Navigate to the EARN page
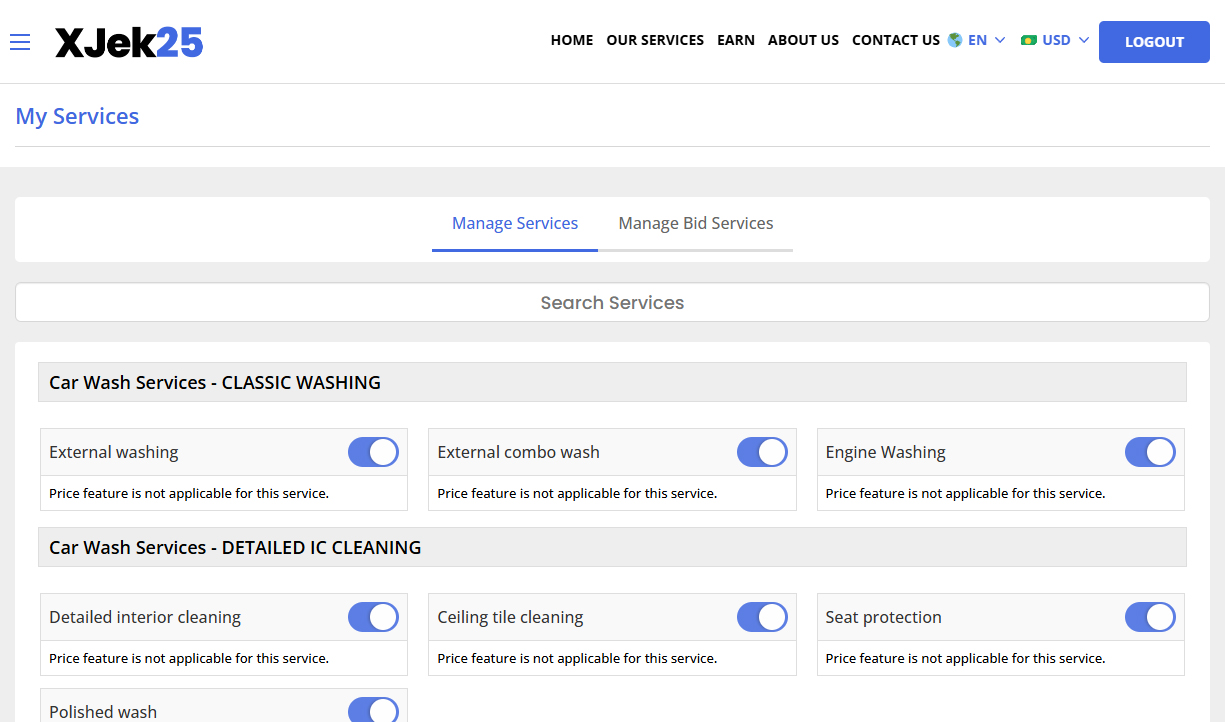The height and width of the screenshot is (722, 1225). pos(736,40)
